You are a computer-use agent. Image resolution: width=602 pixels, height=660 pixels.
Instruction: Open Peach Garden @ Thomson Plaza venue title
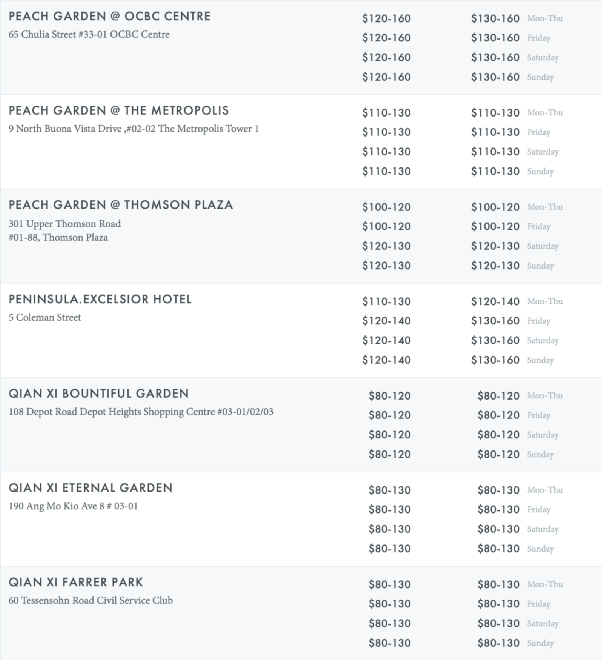(x=120, y=204)
